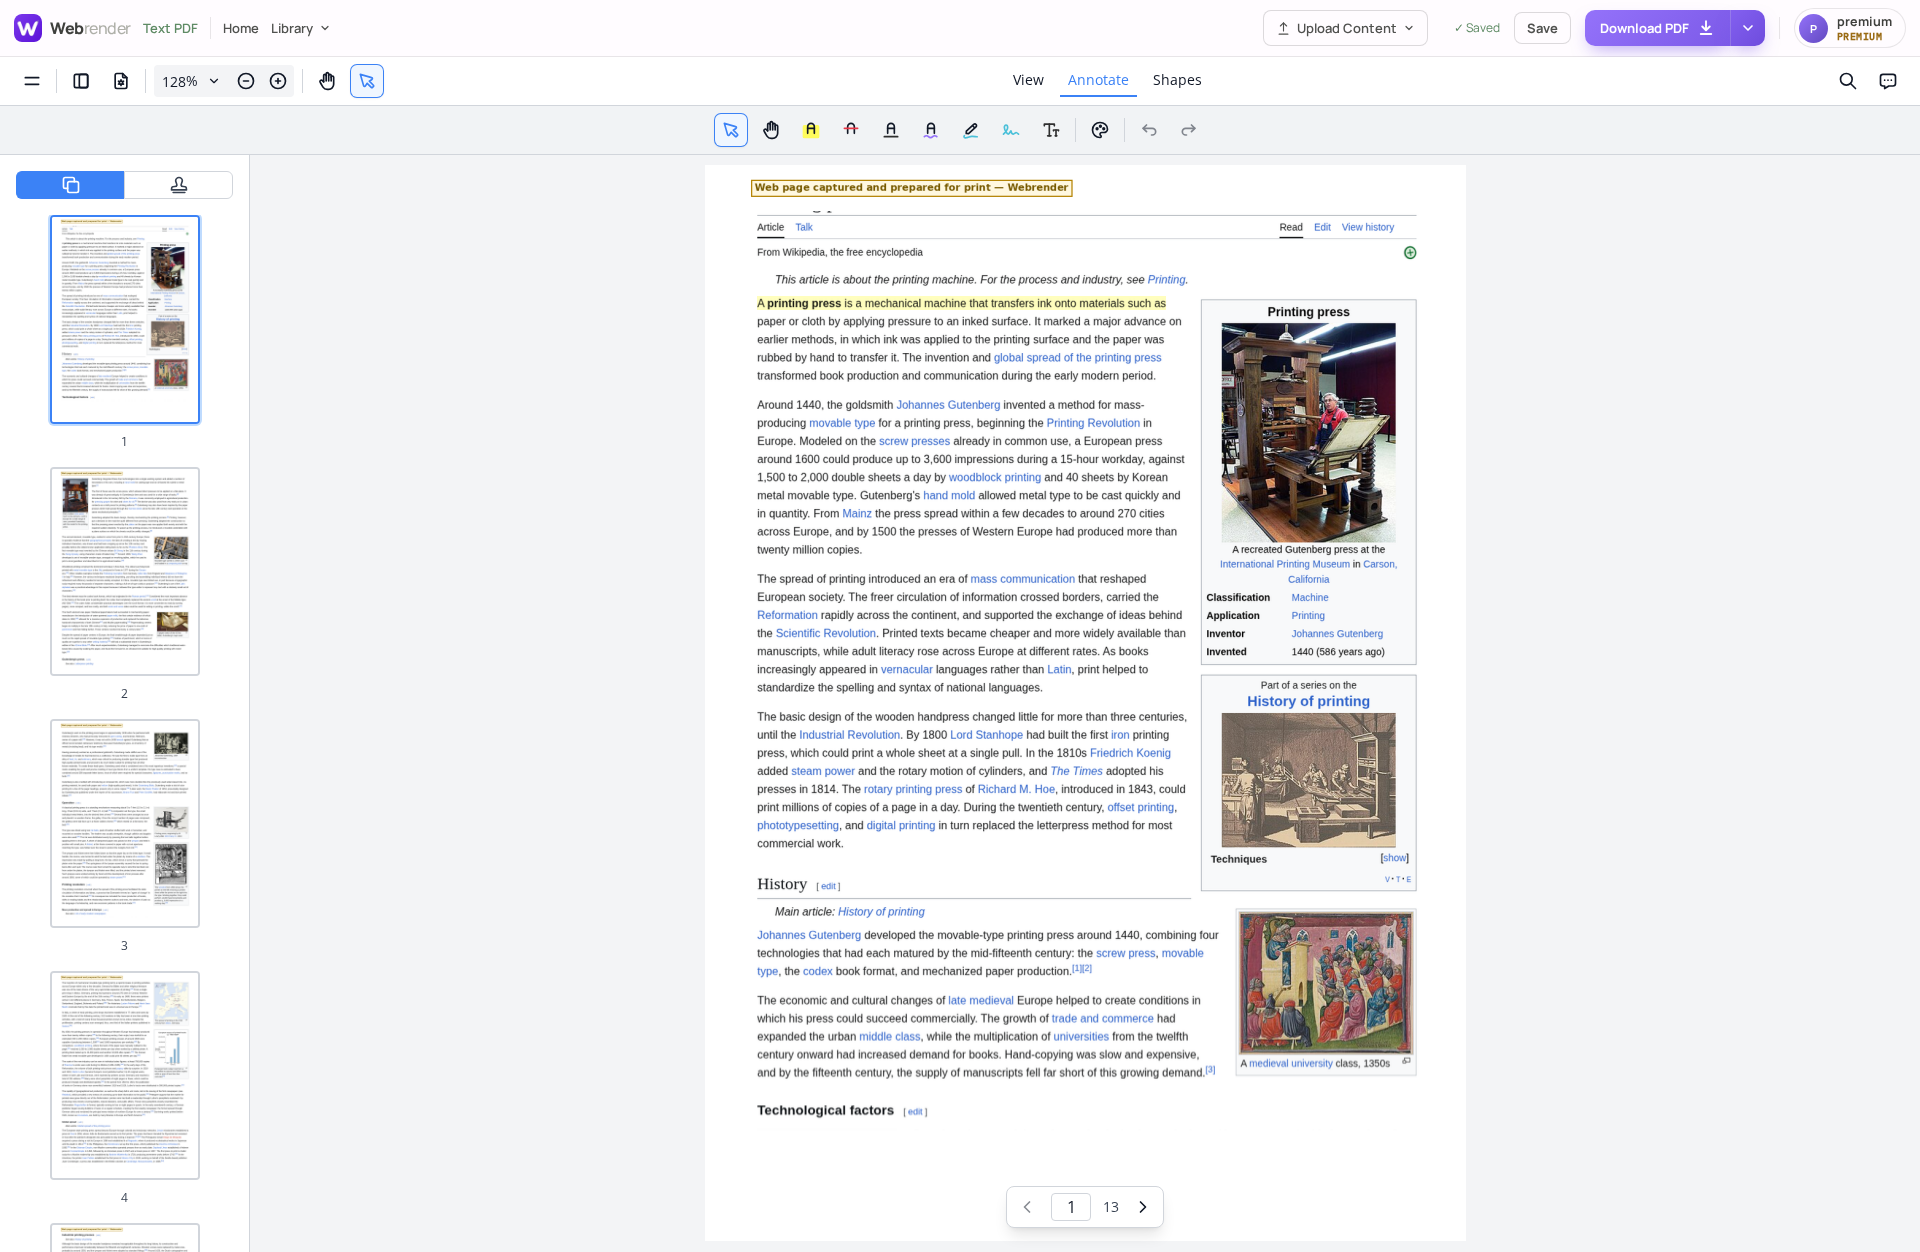Switch to the Annotate tab
Screen dimensions: 1920x1252
1098,80
